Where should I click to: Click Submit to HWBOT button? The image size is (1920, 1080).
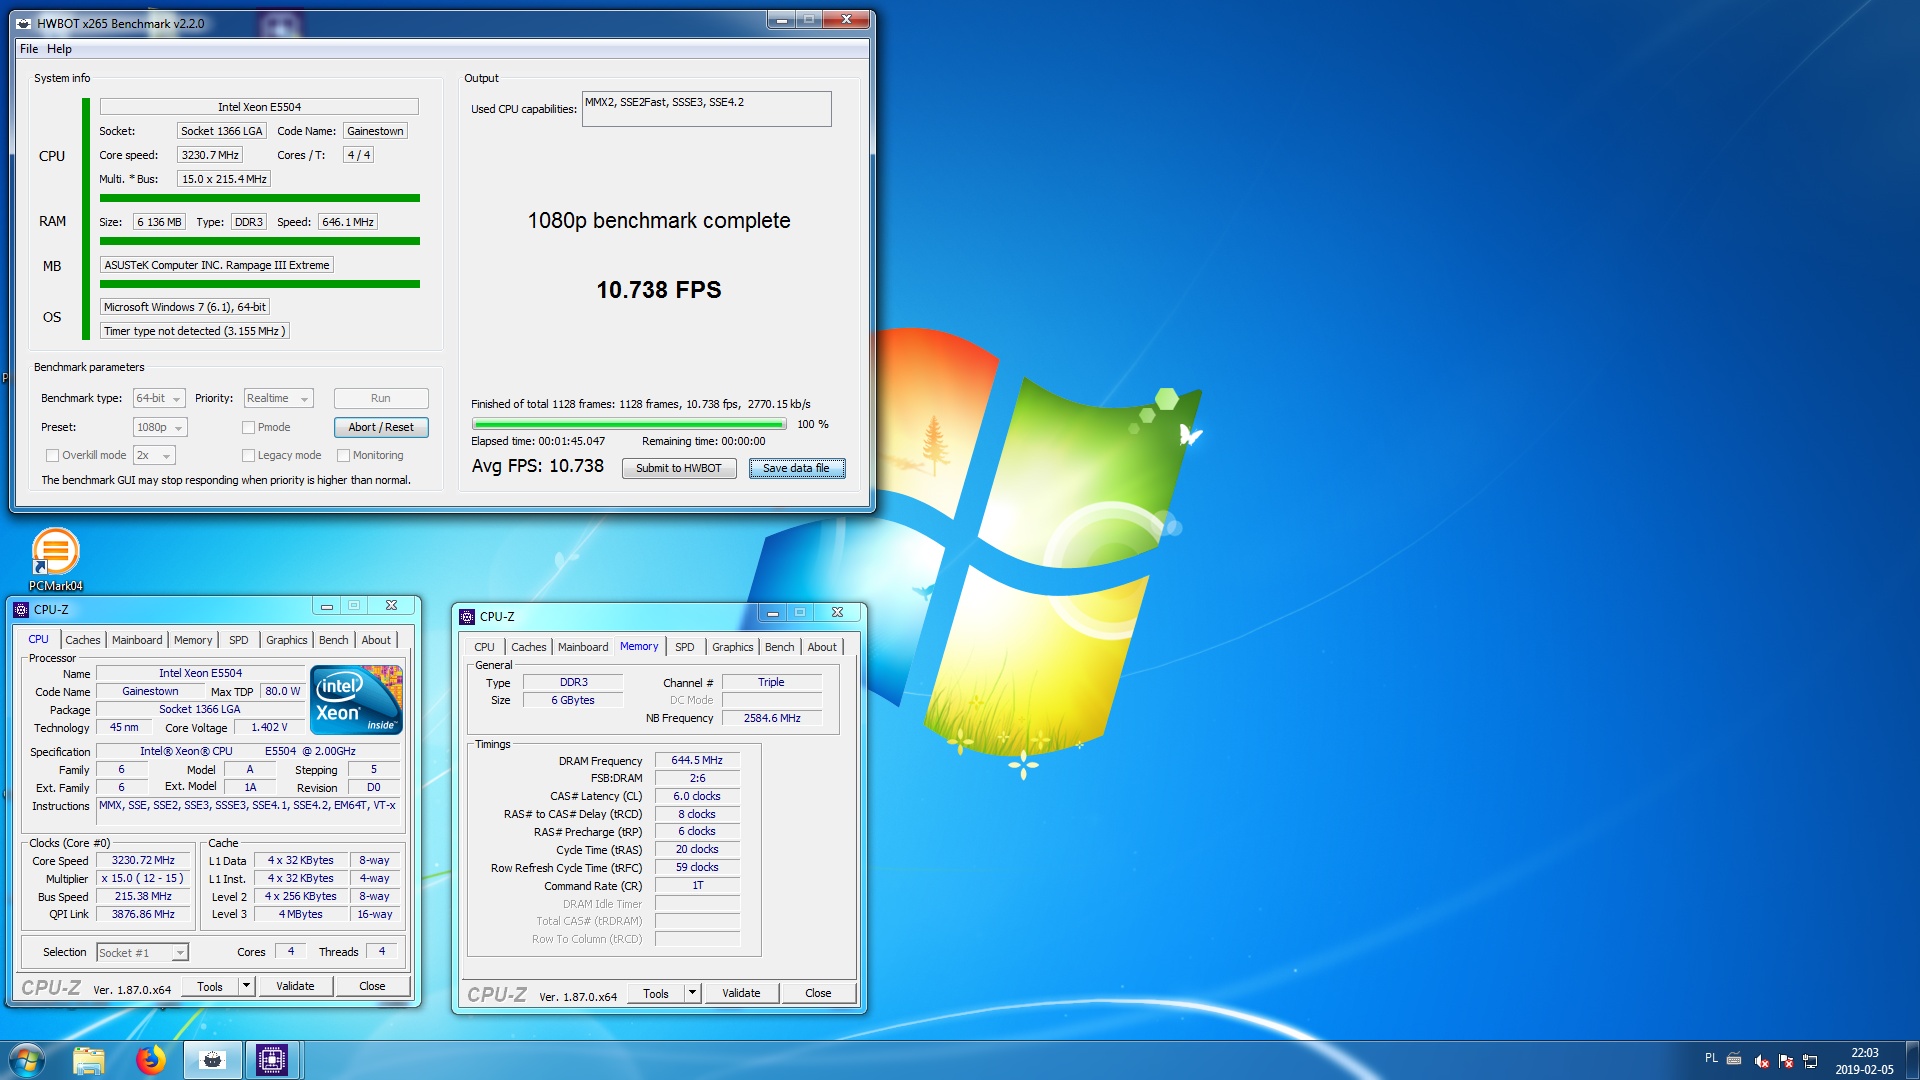(x=679, y=468)
